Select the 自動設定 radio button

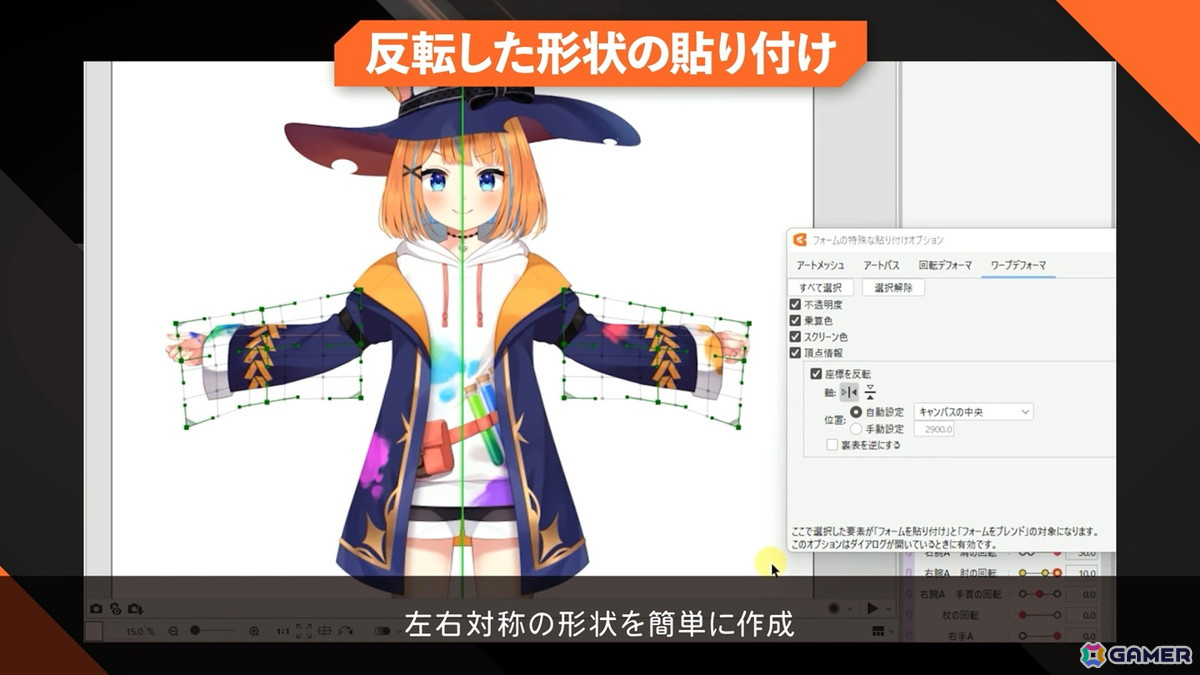click(x=855, y=412)
